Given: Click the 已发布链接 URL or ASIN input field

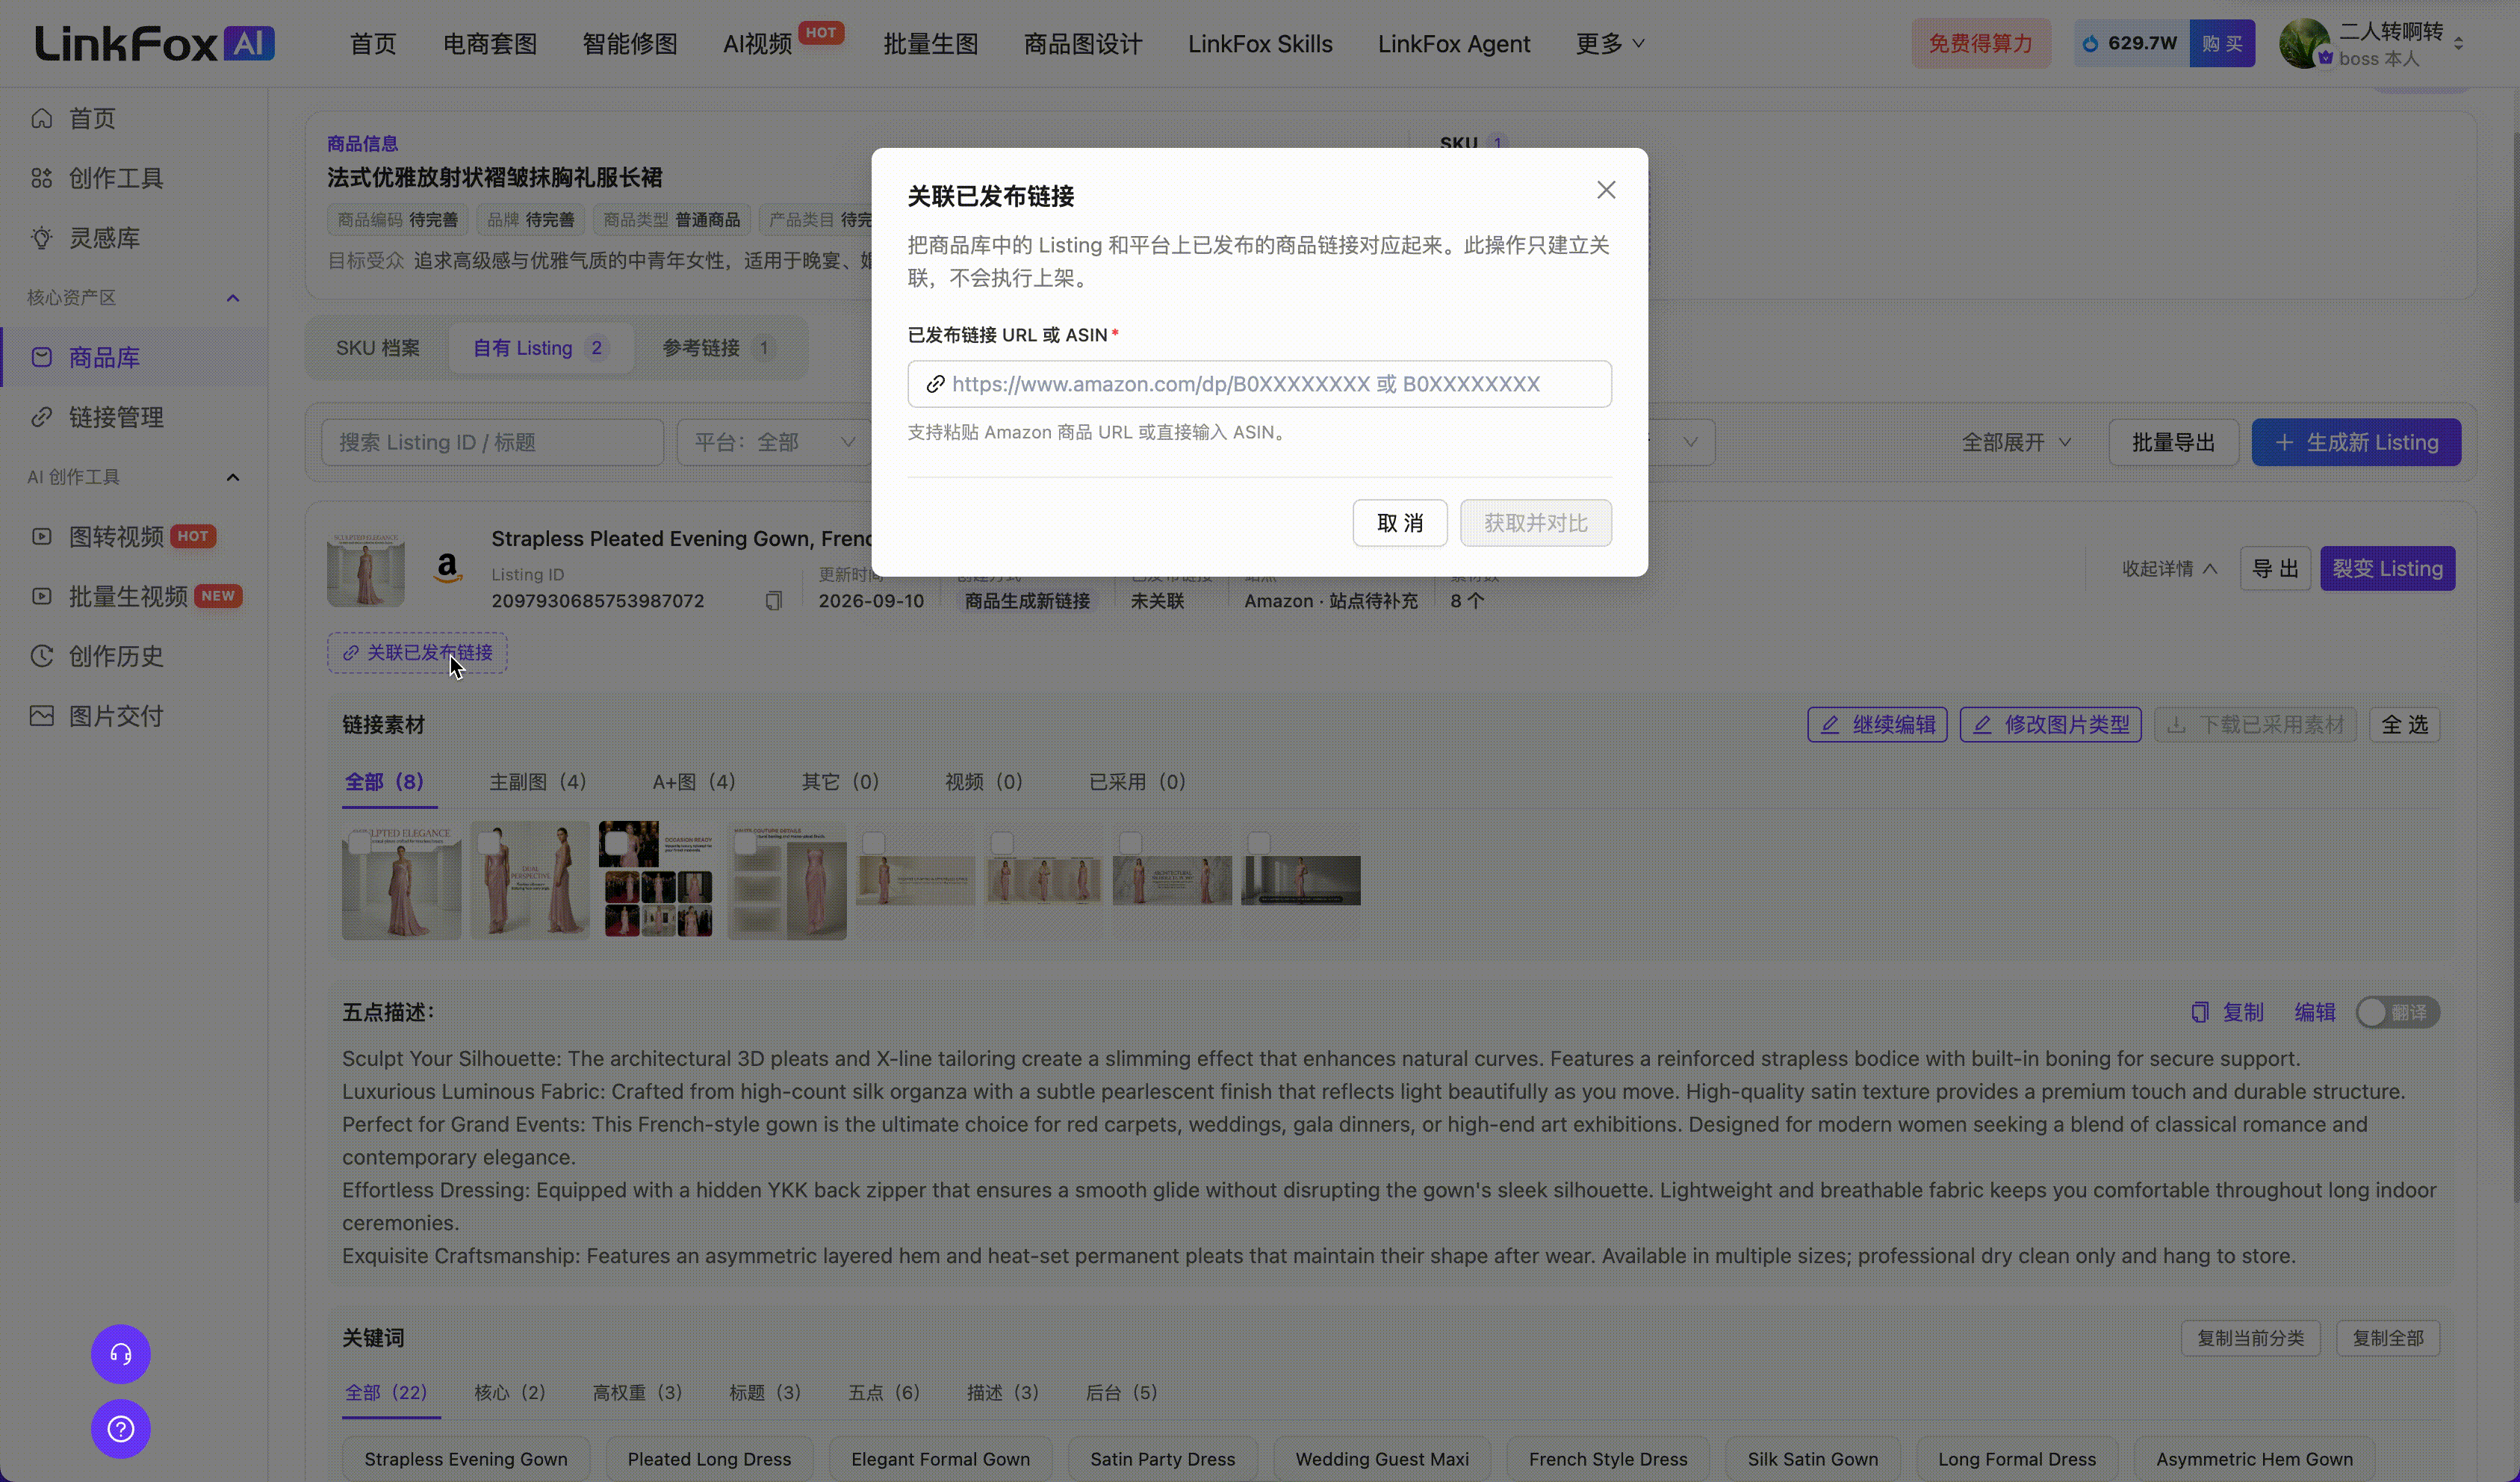Looking at the screenshot, I should click(1259, 384).
